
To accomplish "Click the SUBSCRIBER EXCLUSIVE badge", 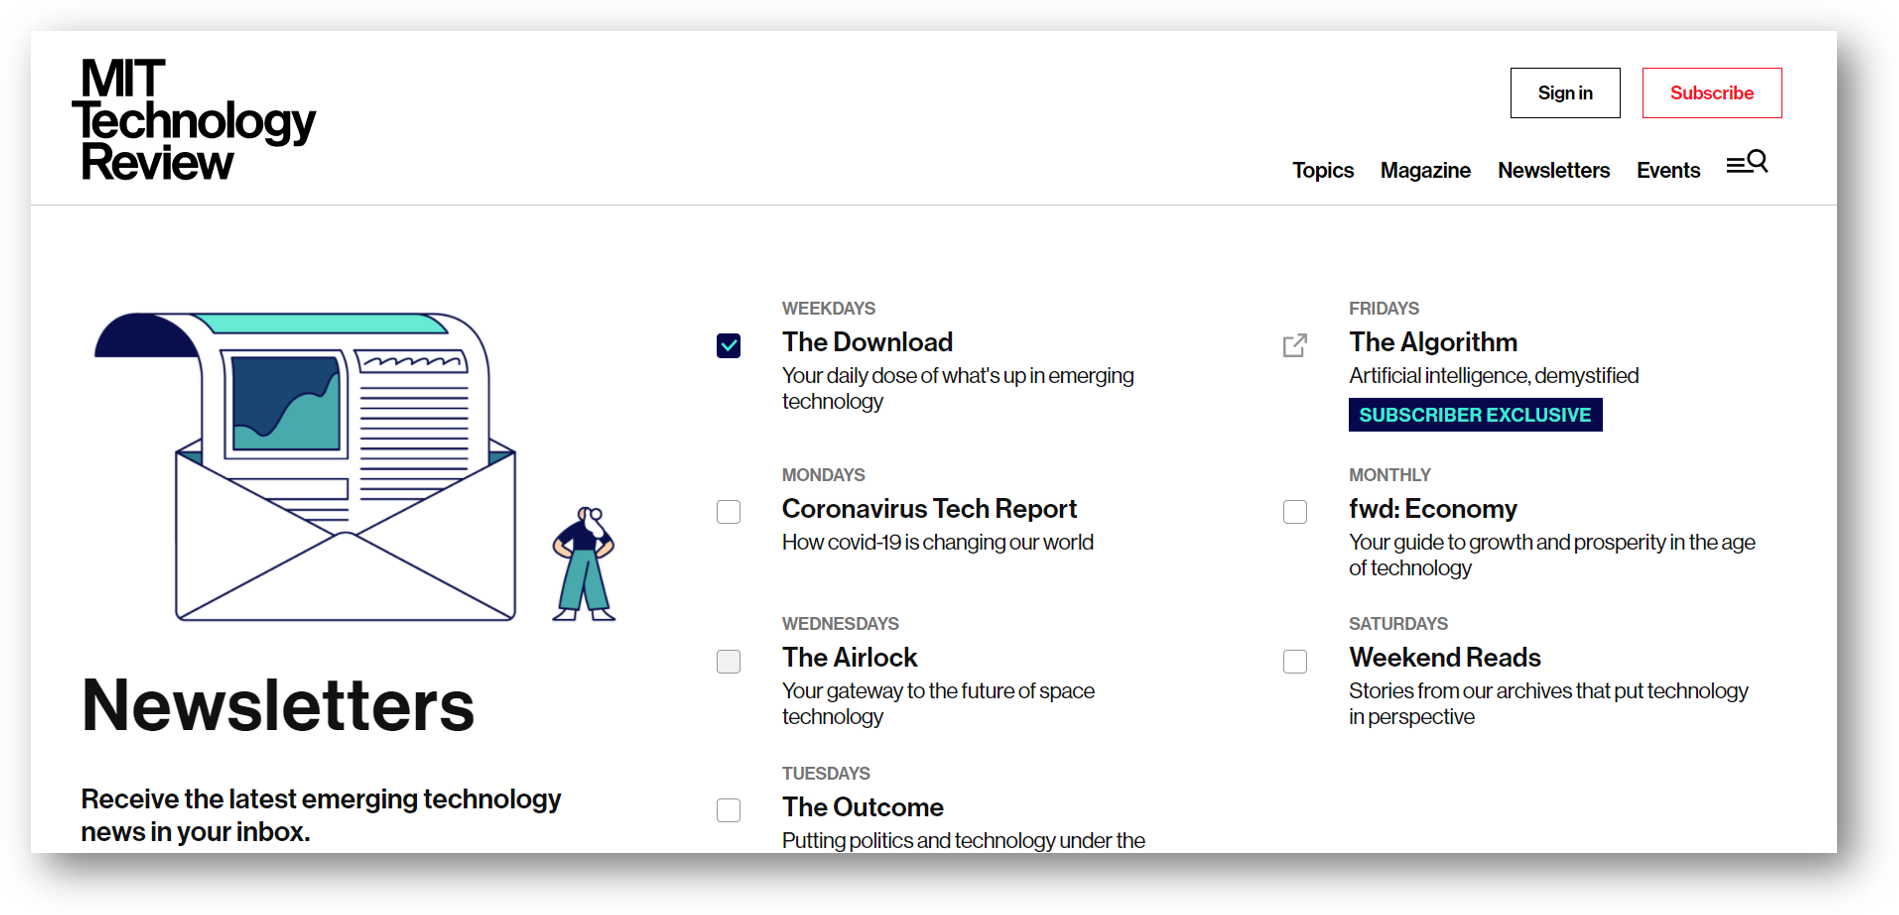I will [1475, 415].
